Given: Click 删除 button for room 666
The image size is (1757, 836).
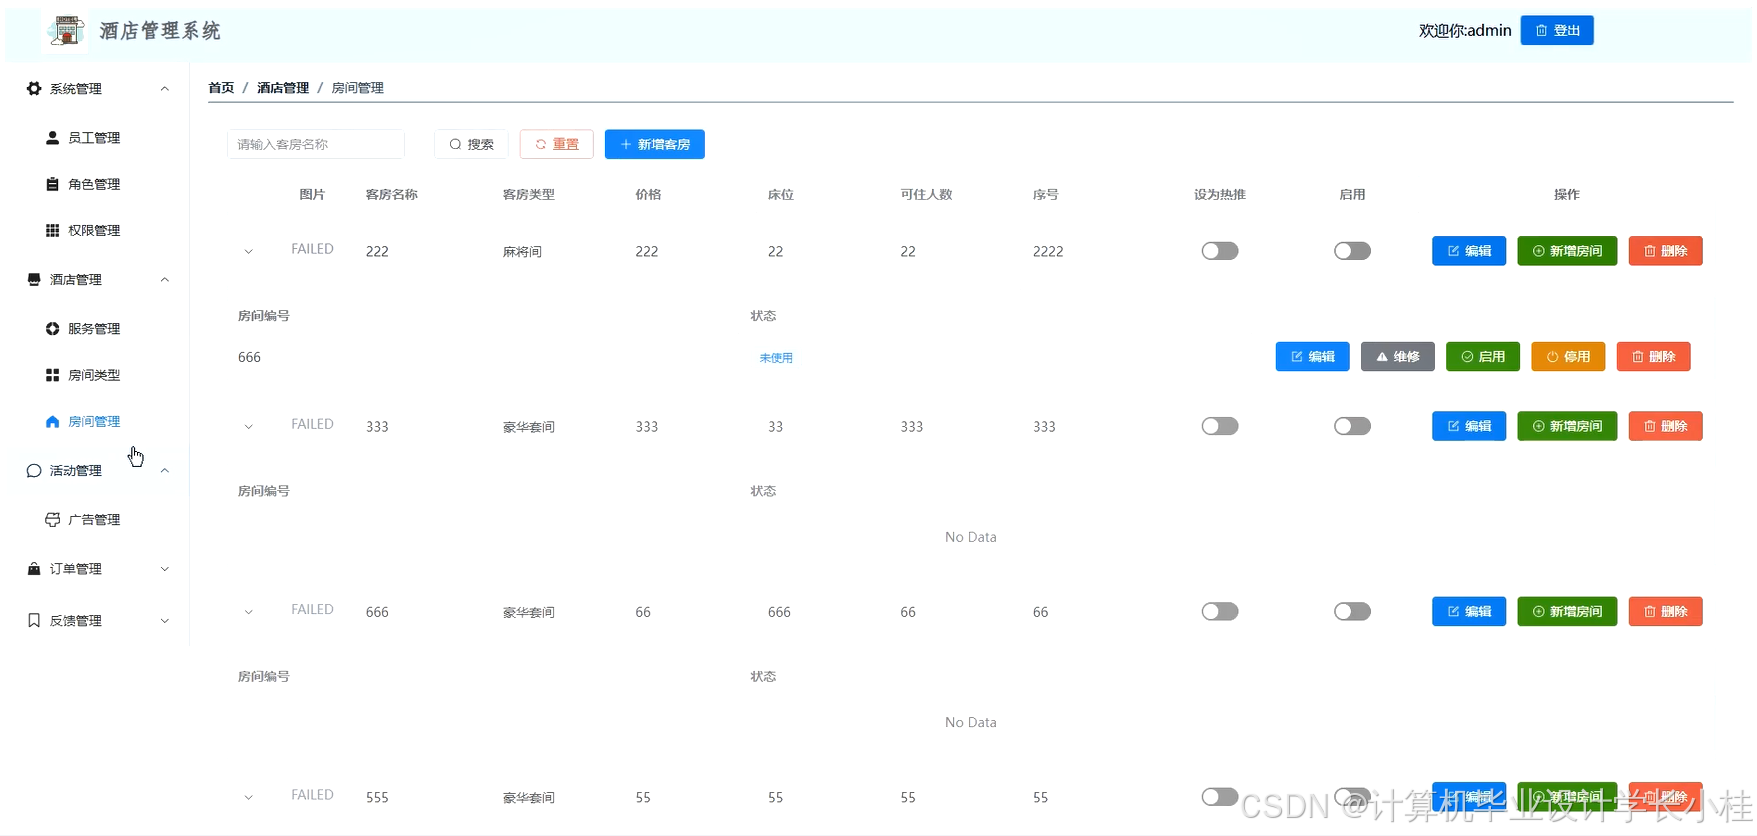Looking at the screenshot, I should pos(1666,611).
